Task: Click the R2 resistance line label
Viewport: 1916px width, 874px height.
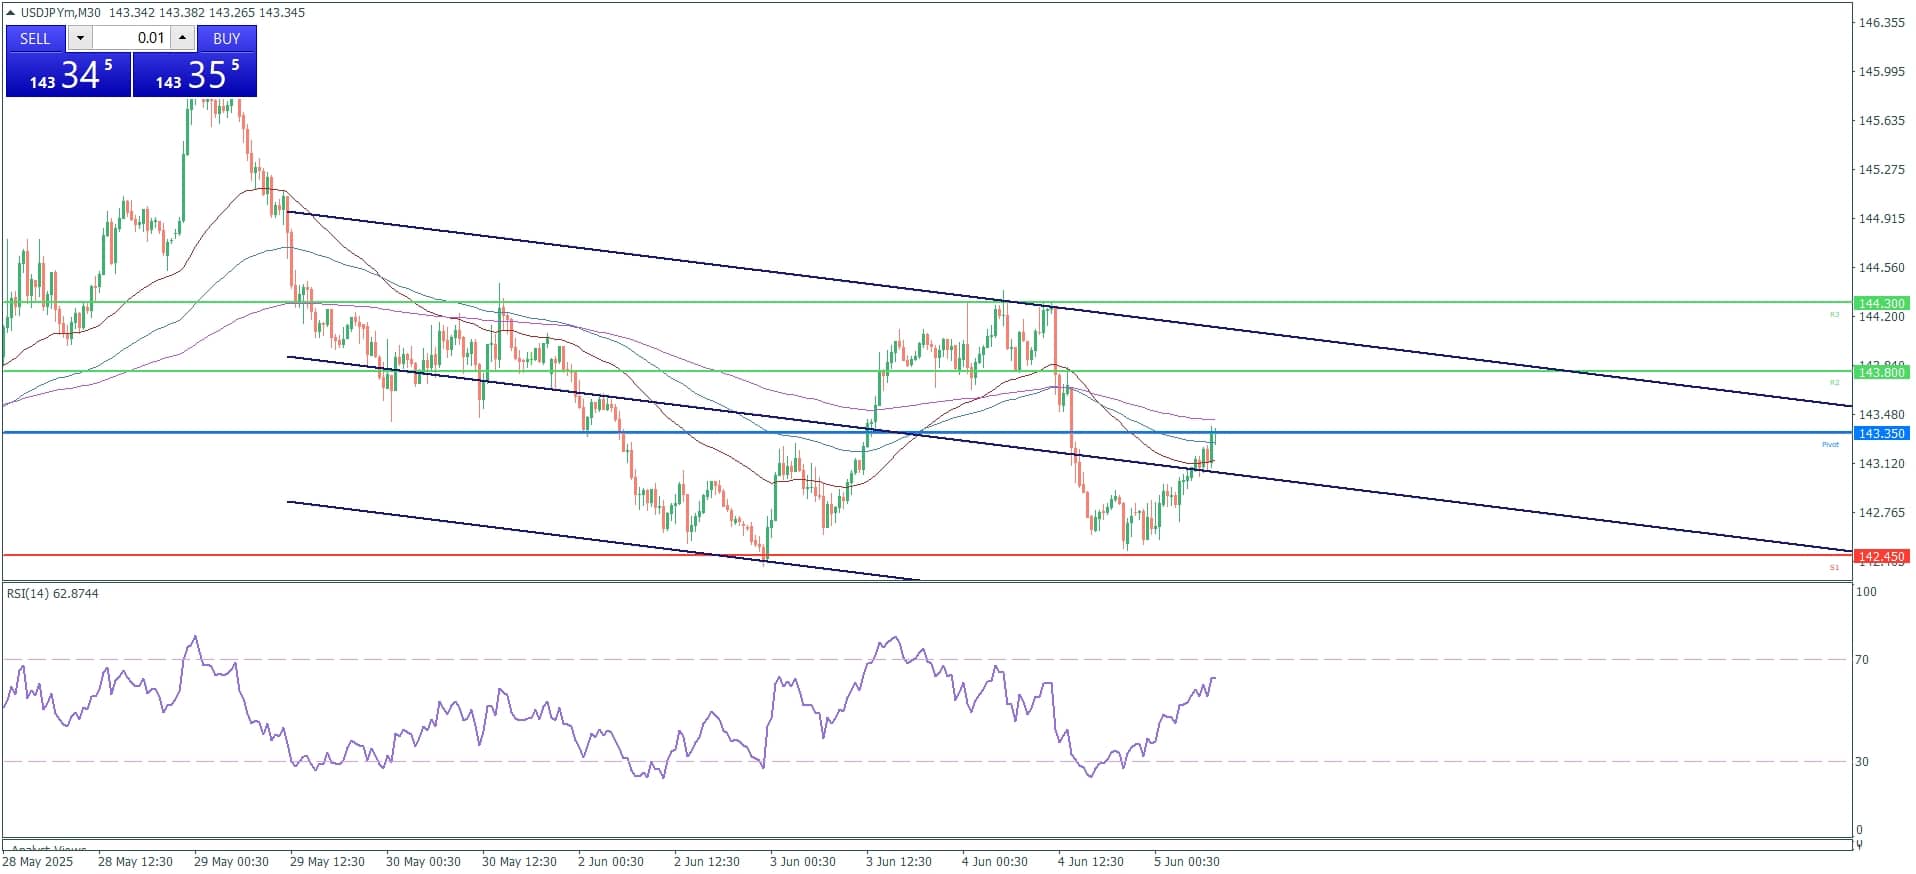Action: (x=1834, y=383)
